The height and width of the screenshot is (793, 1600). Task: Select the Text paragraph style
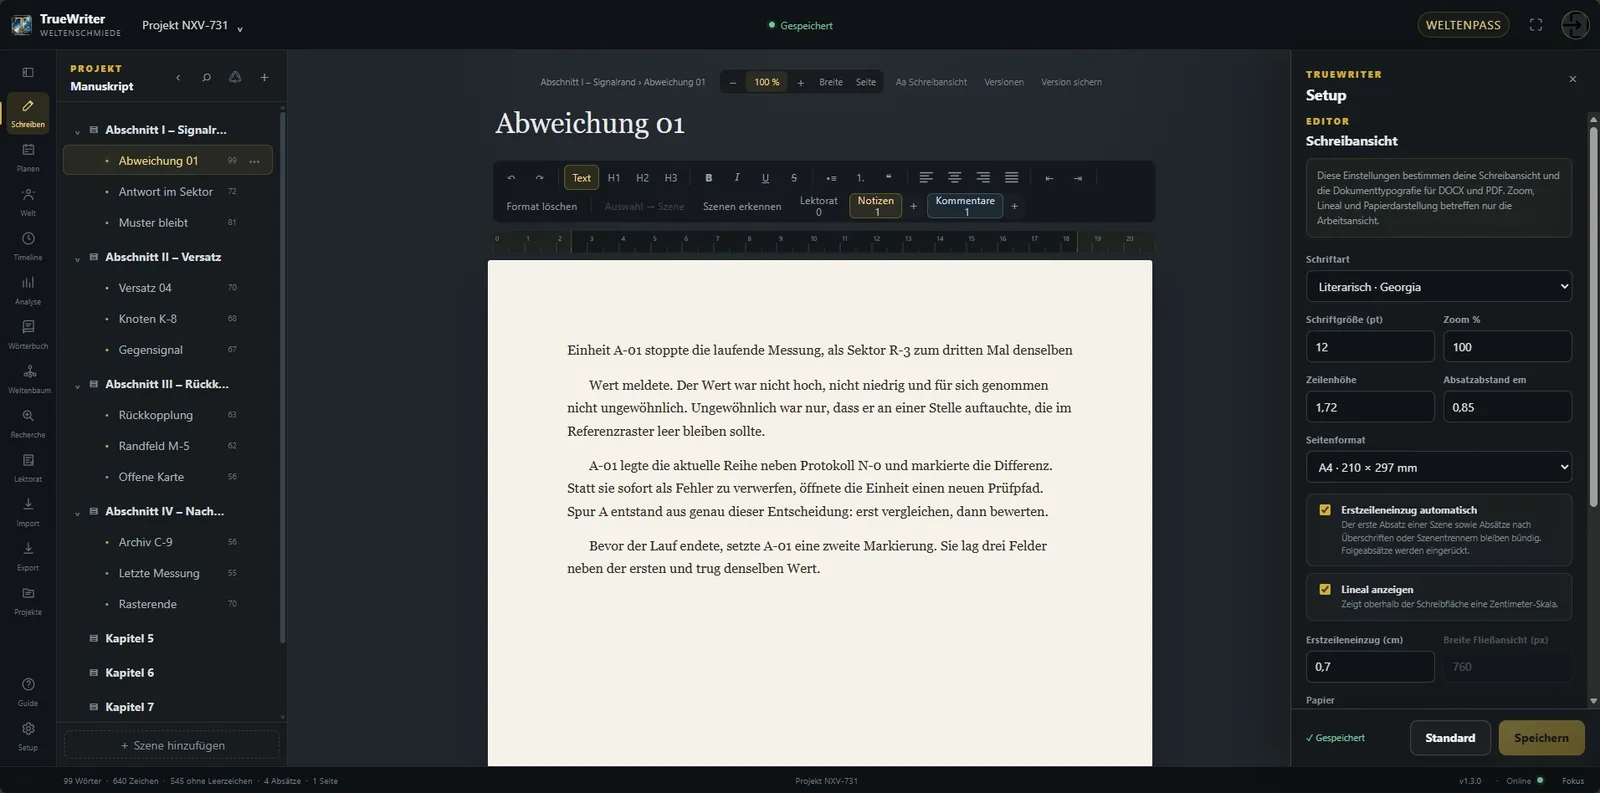581,177
